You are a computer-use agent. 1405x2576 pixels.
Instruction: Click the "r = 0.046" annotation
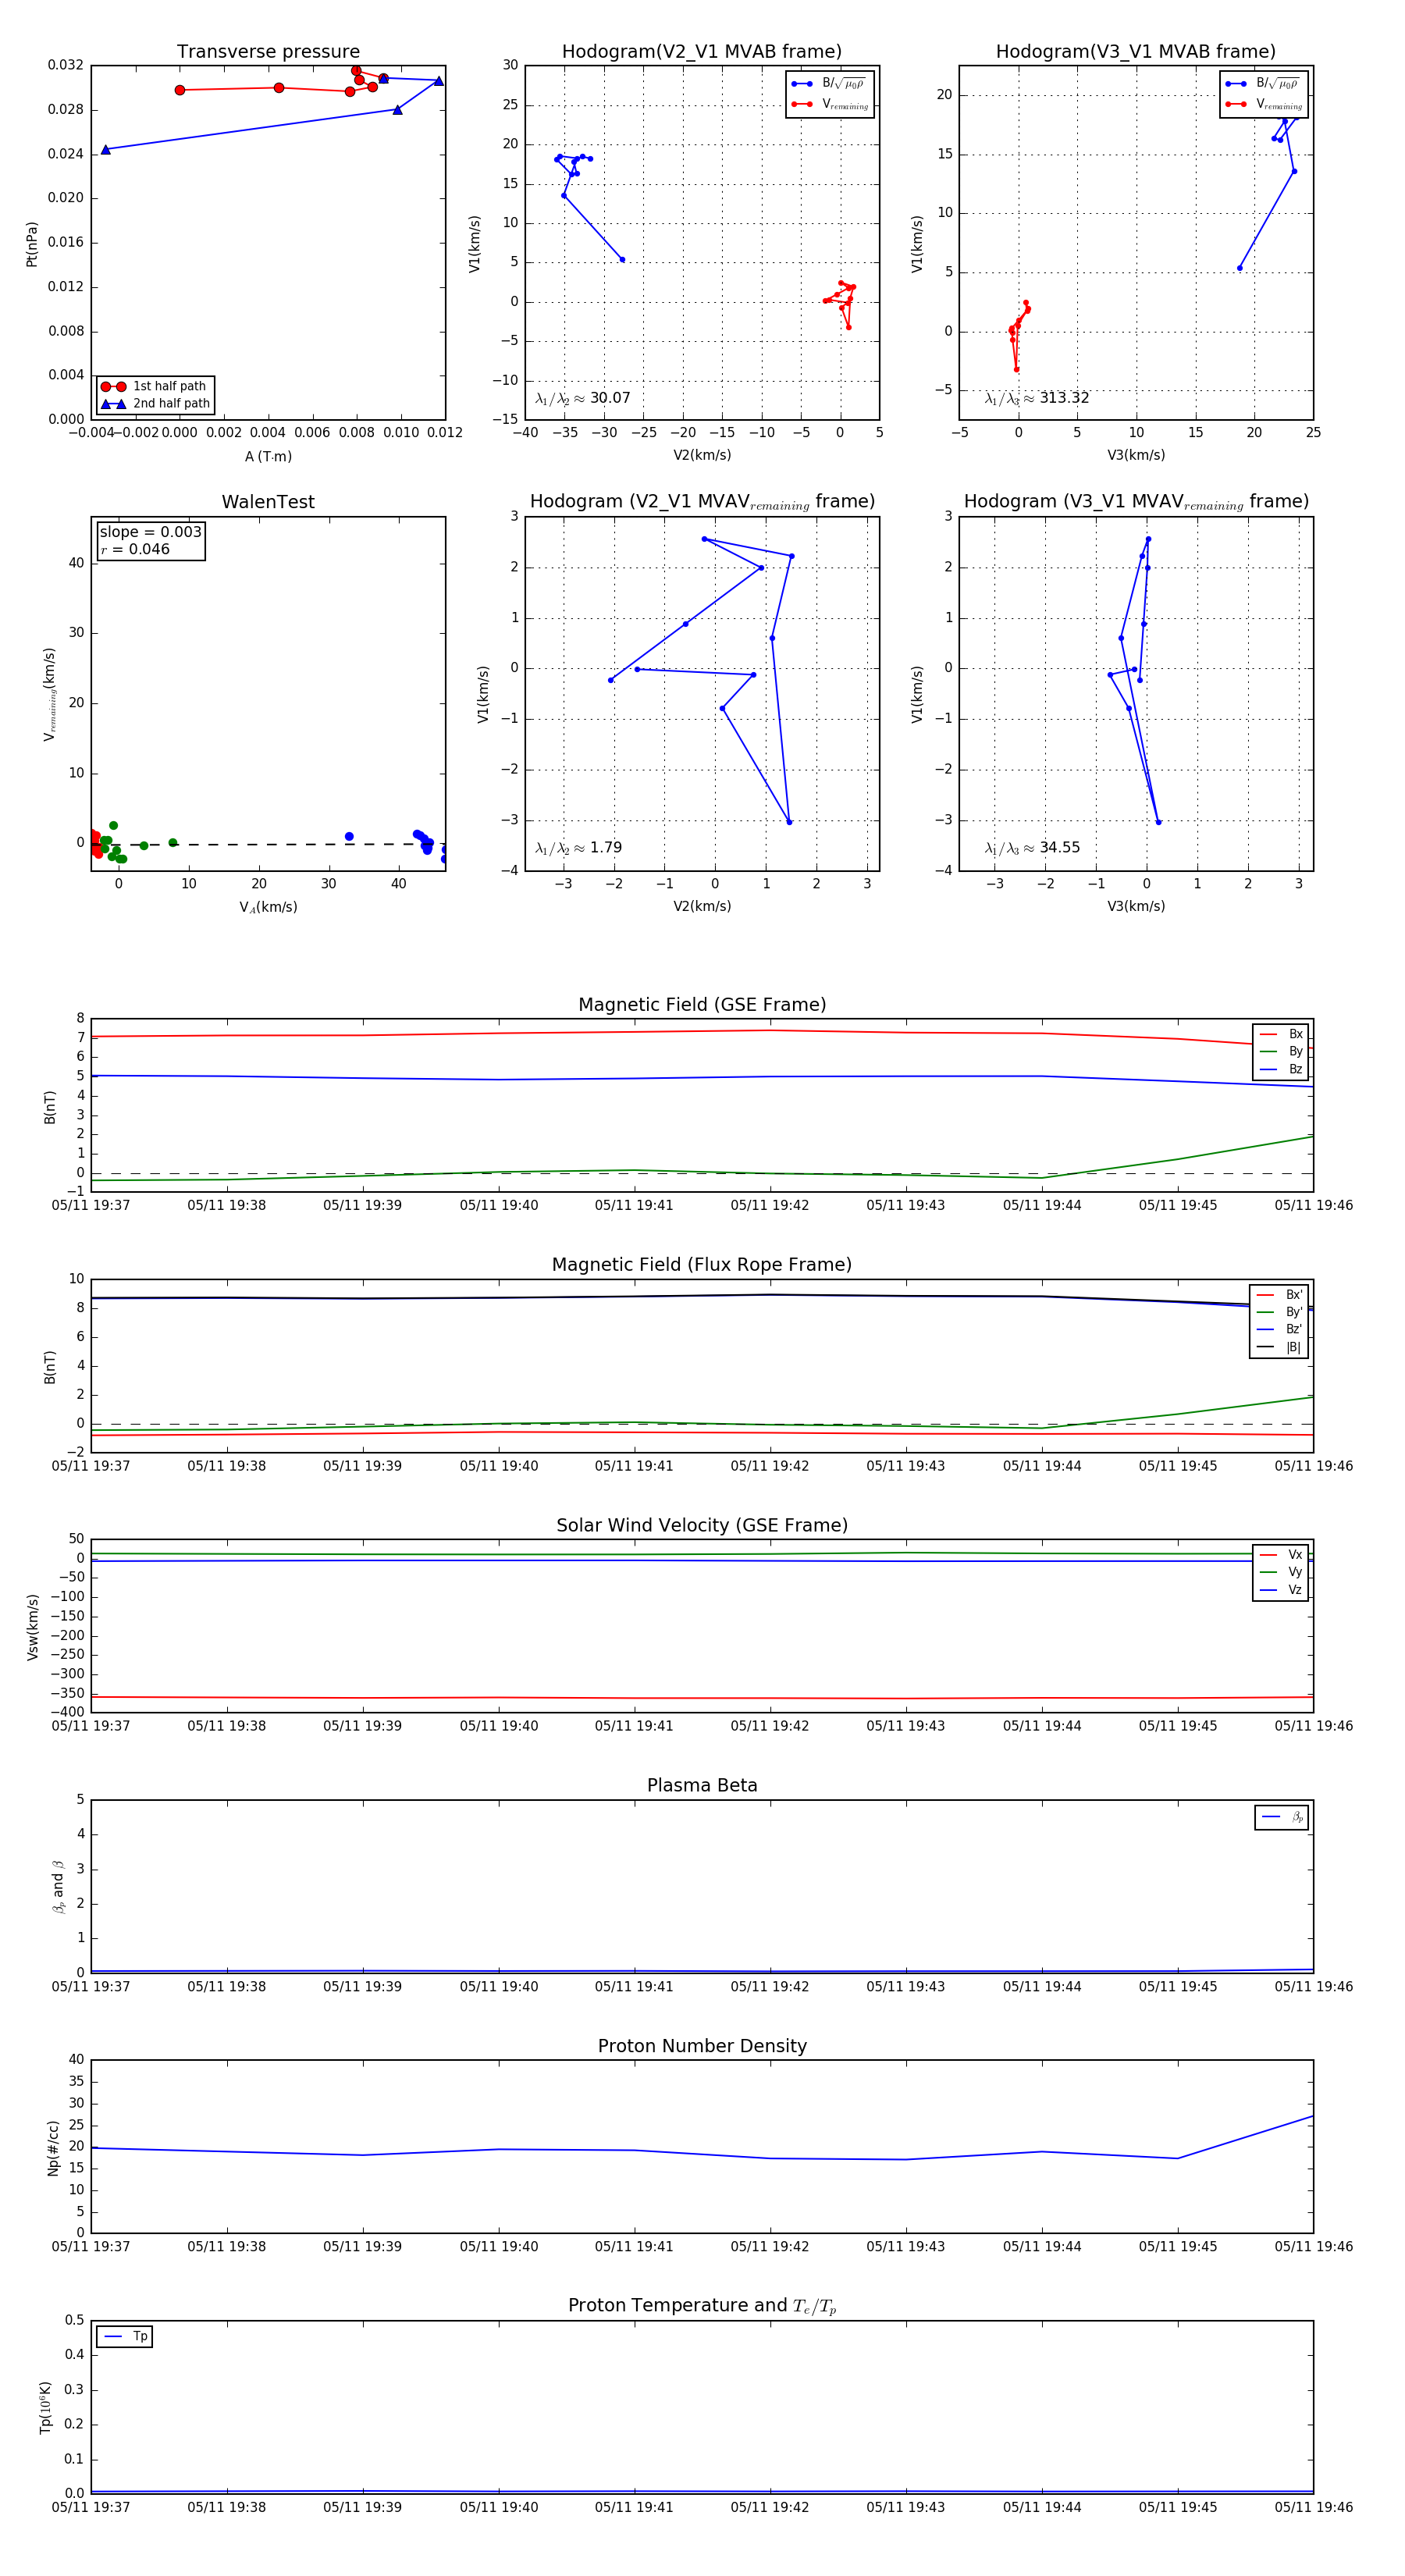point(135,549)
